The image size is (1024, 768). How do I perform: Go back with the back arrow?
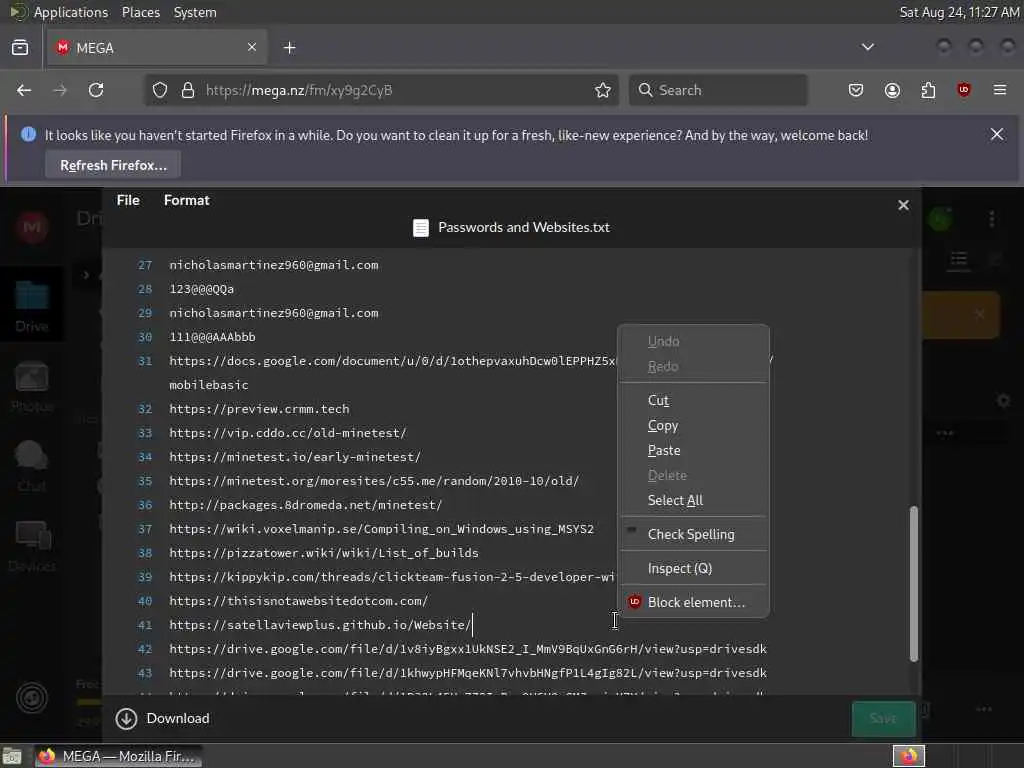pyautogui.click(x=24, y=90)
